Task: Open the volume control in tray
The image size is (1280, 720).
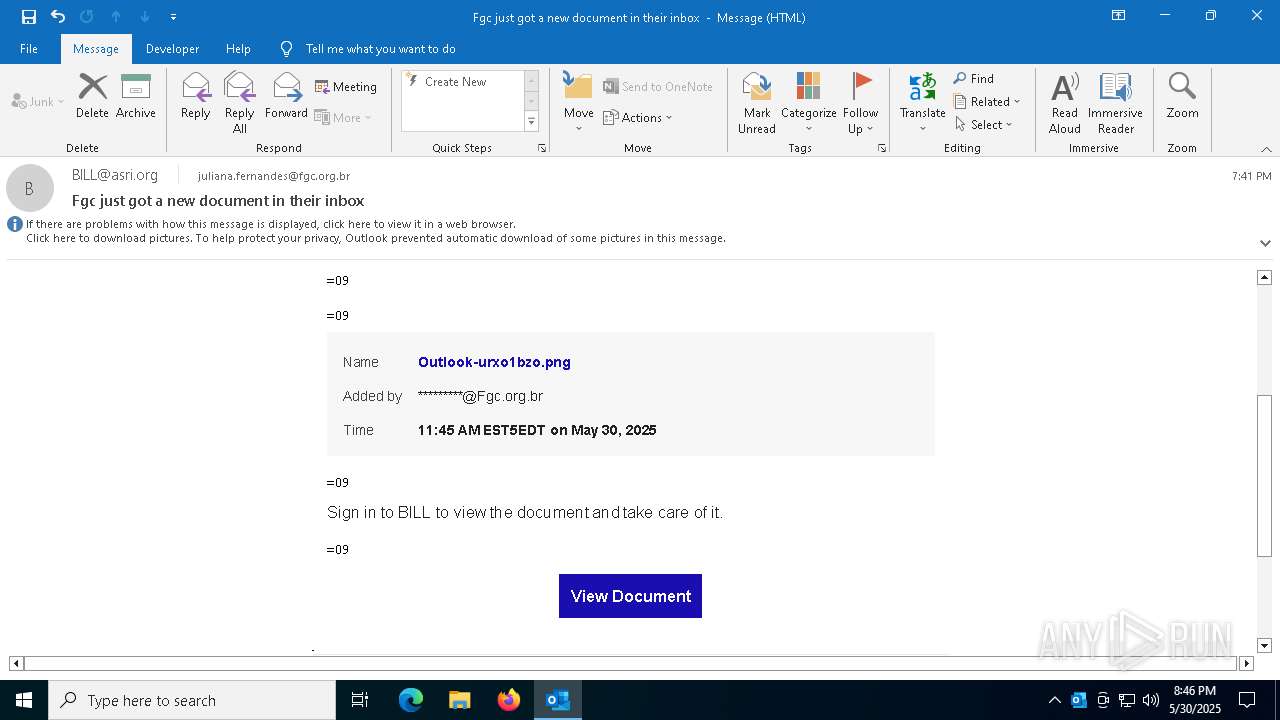Action: pos(1151,700)
